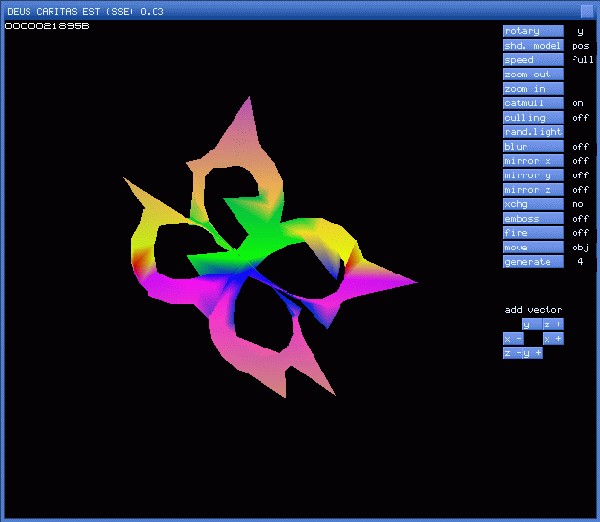Randomize lighting with rand.light
This screenshot has height=522, width=600.
coord(533,132)
